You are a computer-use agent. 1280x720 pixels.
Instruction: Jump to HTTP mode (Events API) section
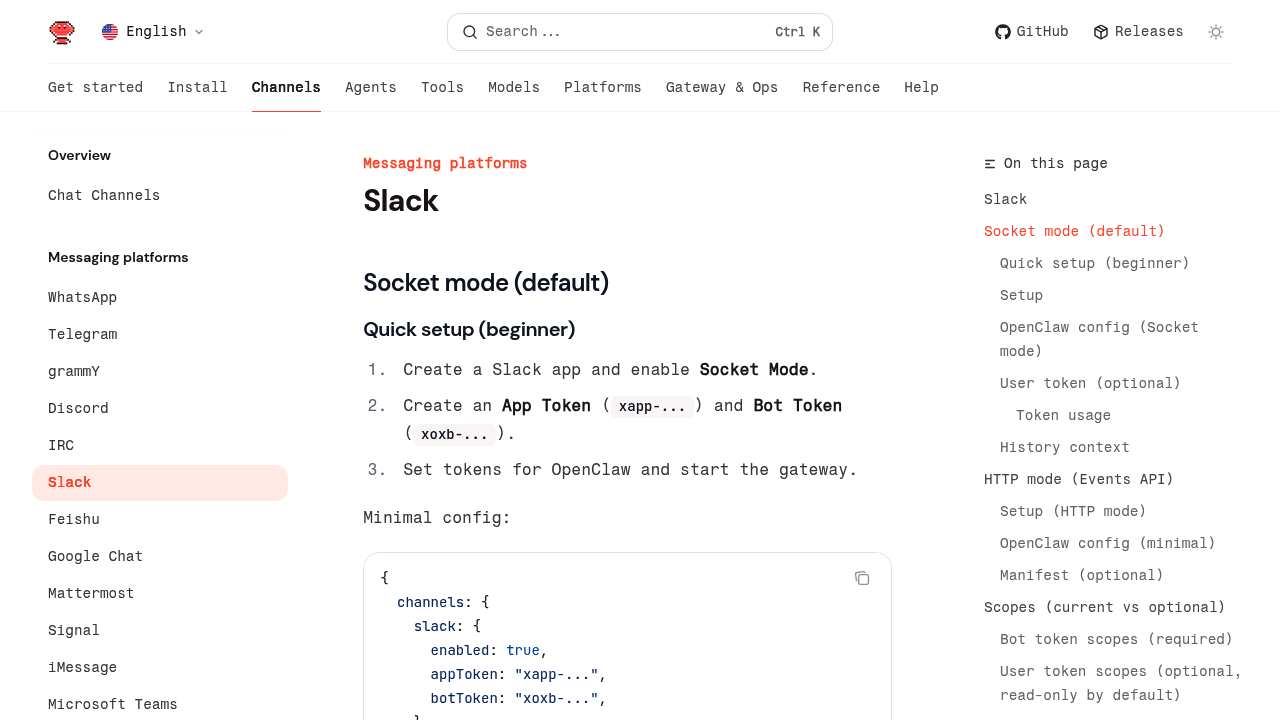coord(1078,479)
